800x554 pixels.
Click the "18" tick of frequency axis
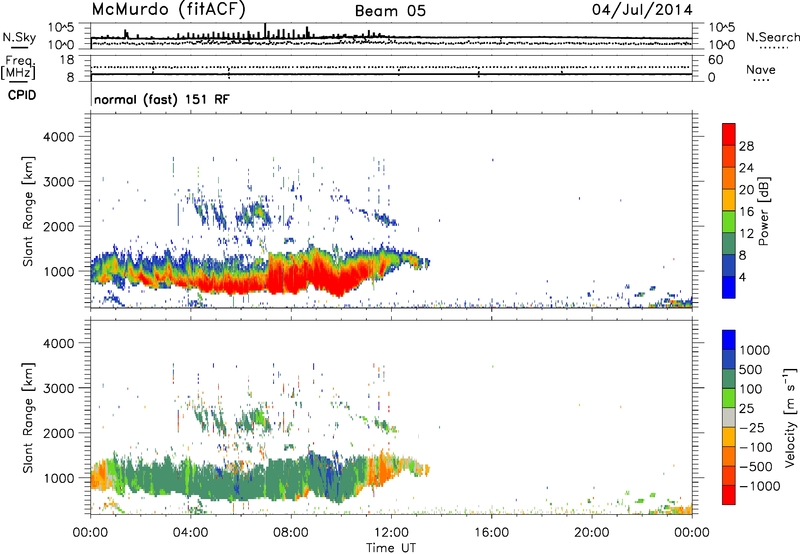67,60
